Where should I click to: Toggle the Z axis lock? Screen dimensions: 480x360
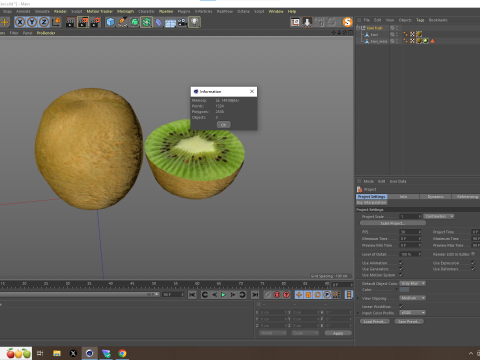point(44,22)
